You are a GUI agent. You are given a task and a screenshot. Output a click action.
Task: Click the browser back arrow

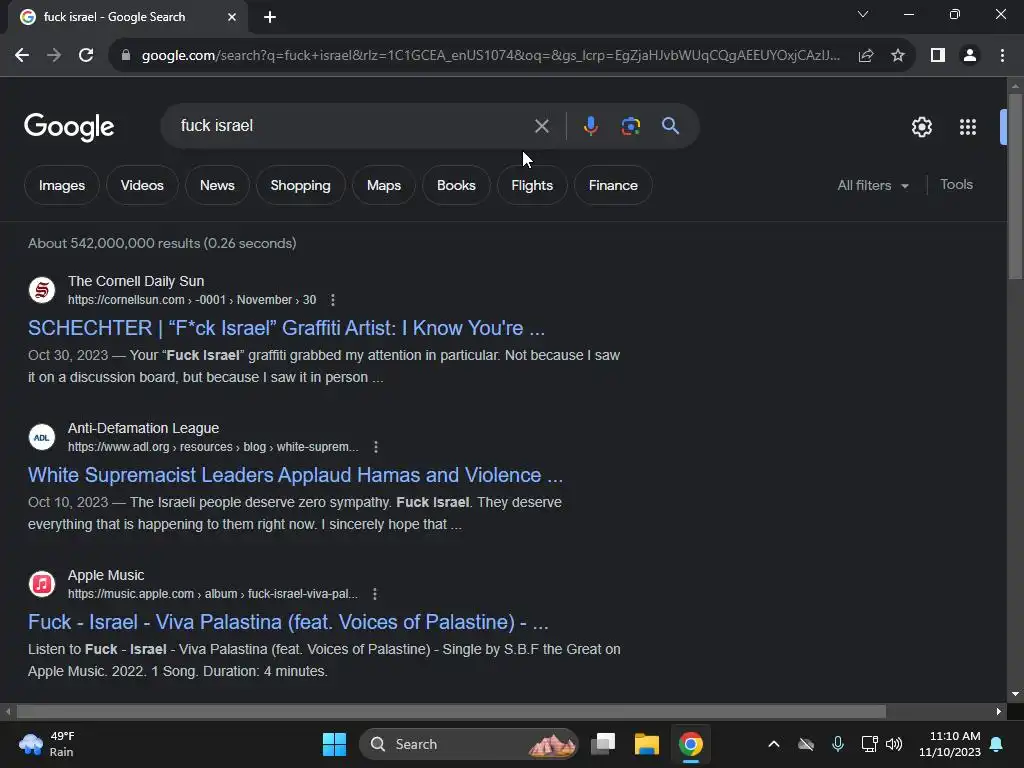click(22, 56)
